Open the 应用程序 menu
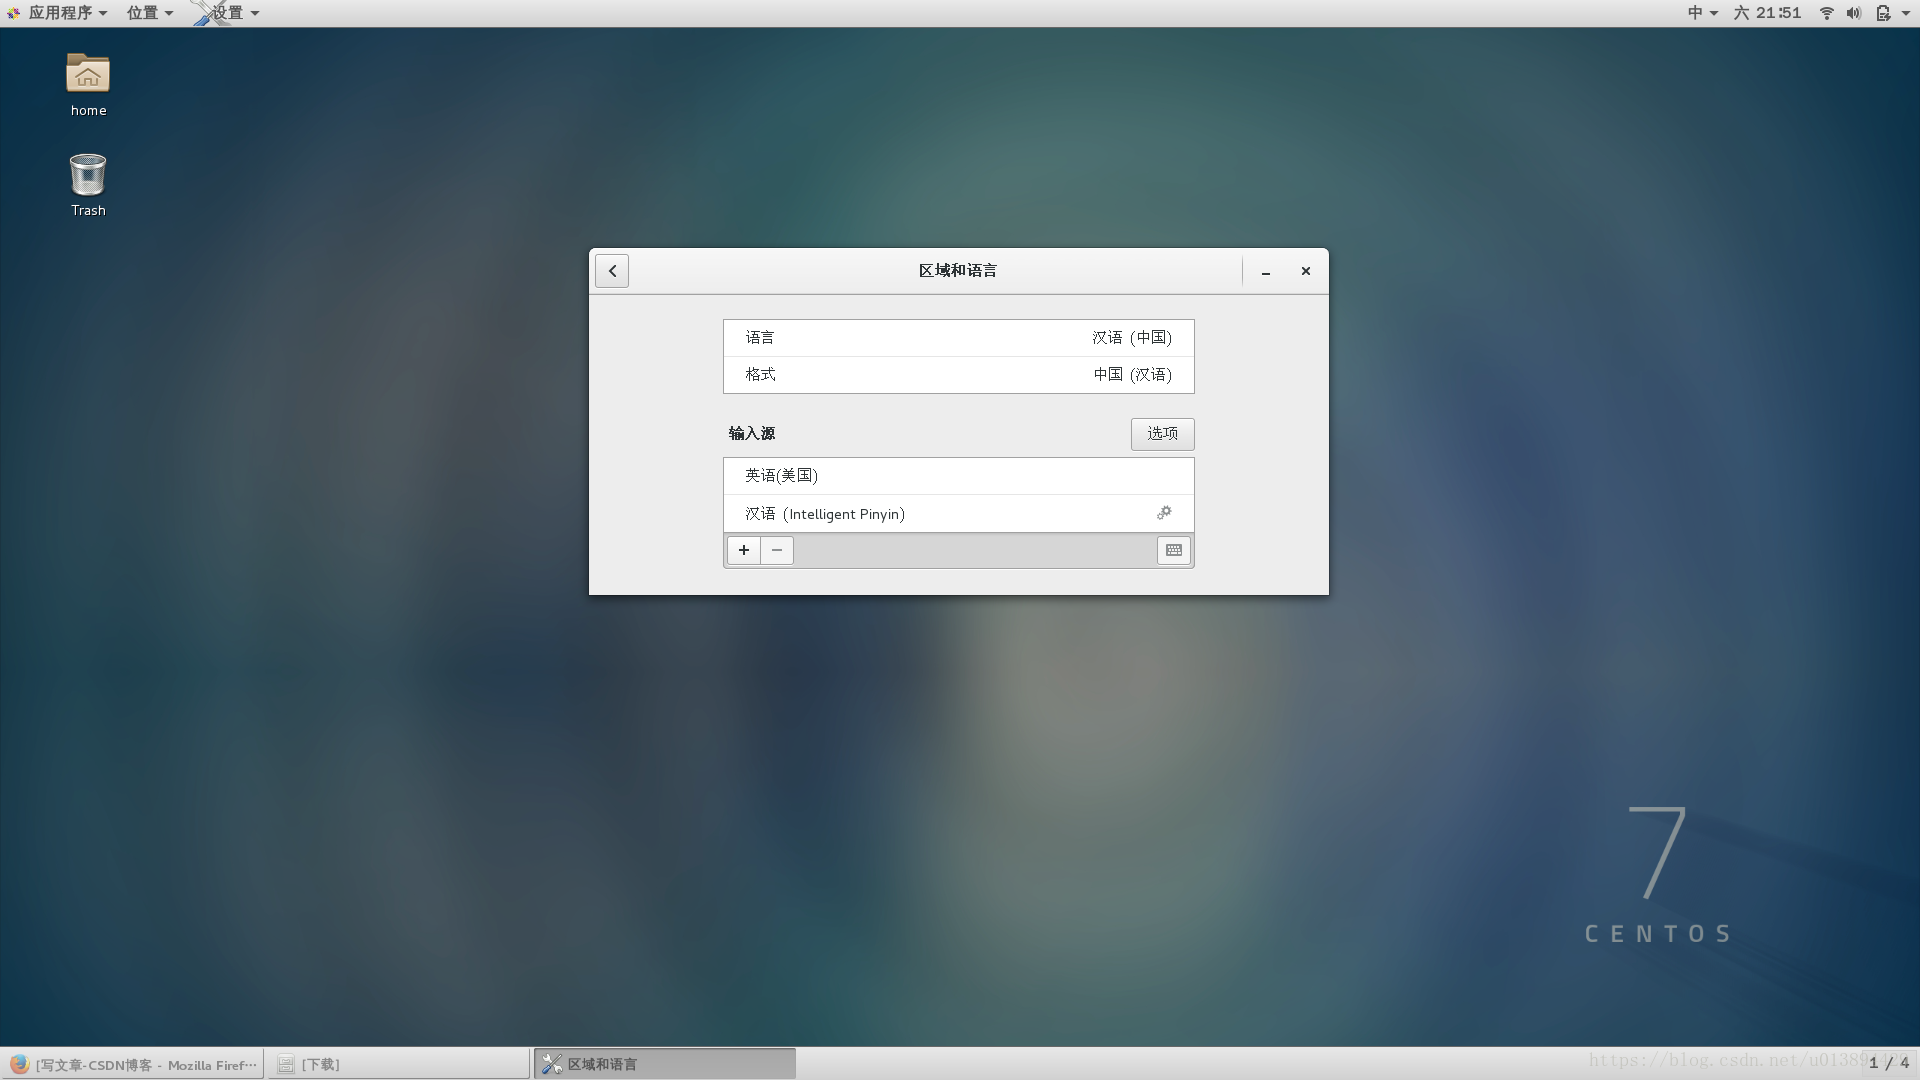 point(58,13)
